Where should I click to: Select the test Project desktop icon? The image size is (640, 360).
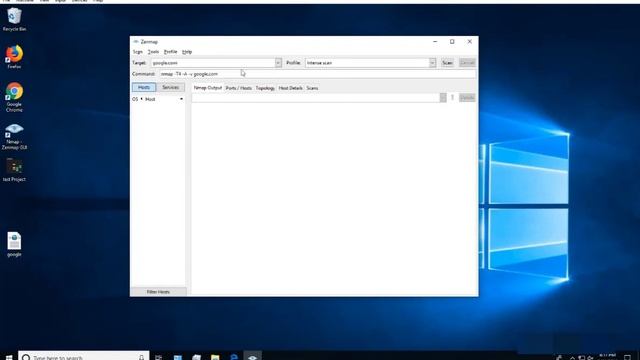coord(14,170)
